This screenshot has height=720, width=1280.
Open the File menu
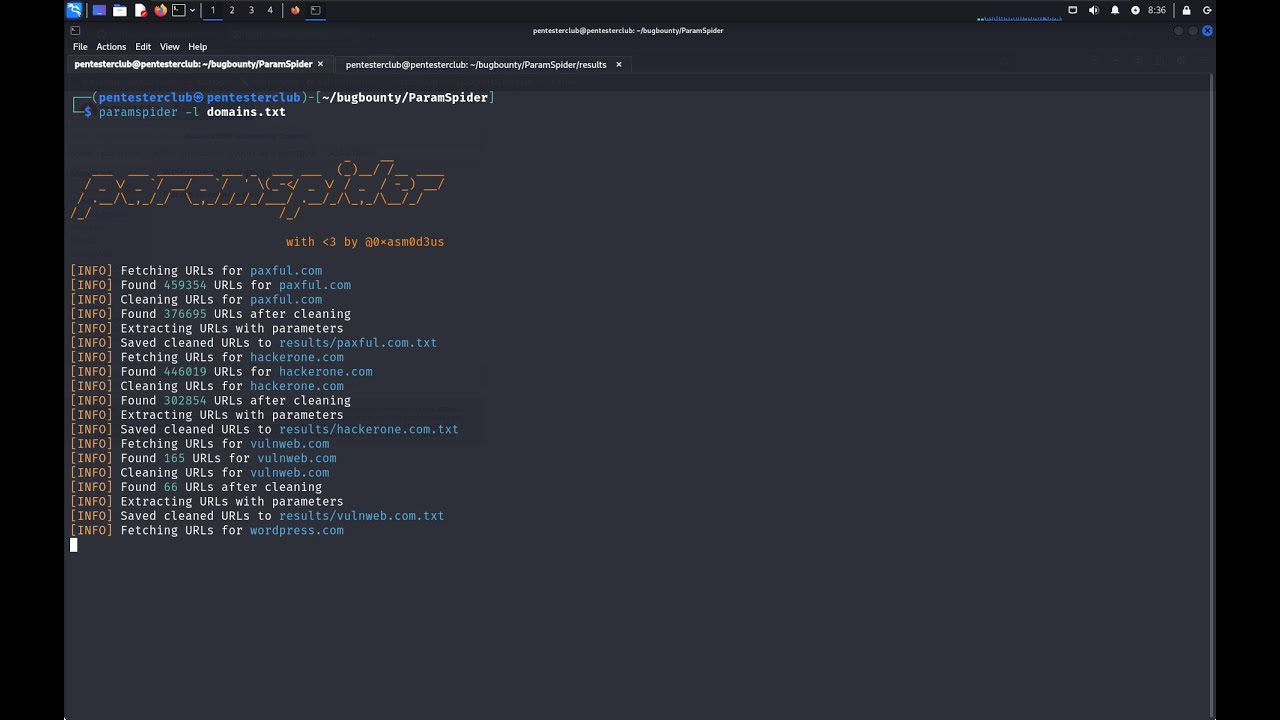[x=80, y=47]
